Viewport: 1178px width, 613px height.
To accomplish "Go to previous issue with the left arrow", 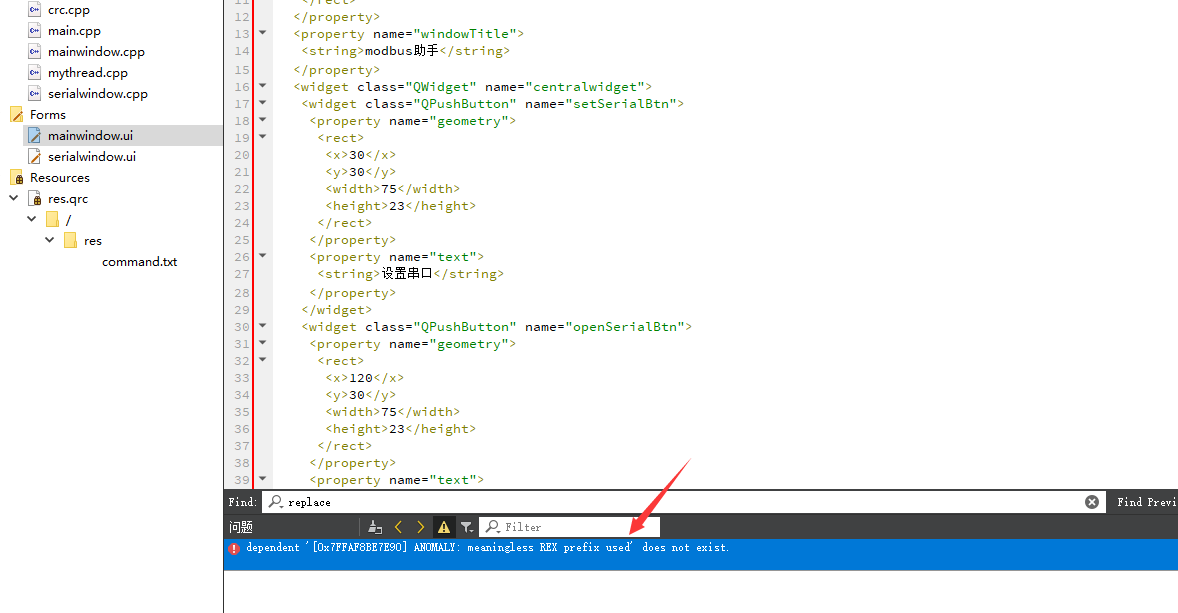I will (x=398, y=526).
